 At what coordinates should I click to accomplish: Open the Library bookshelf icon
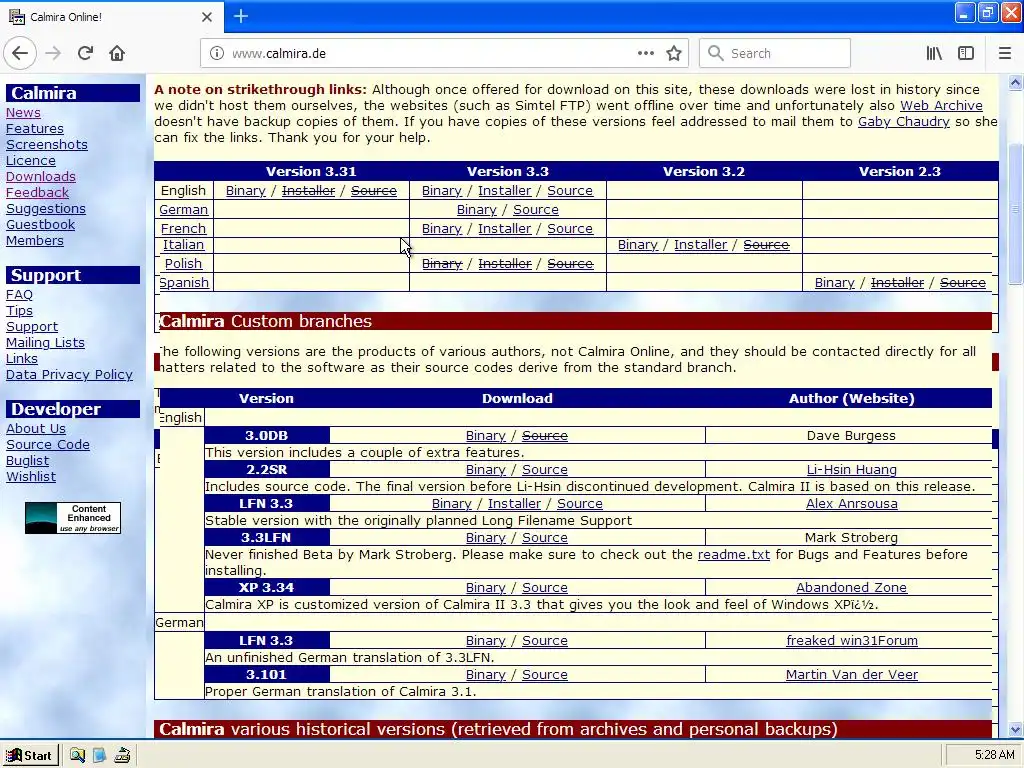[934, 53]
